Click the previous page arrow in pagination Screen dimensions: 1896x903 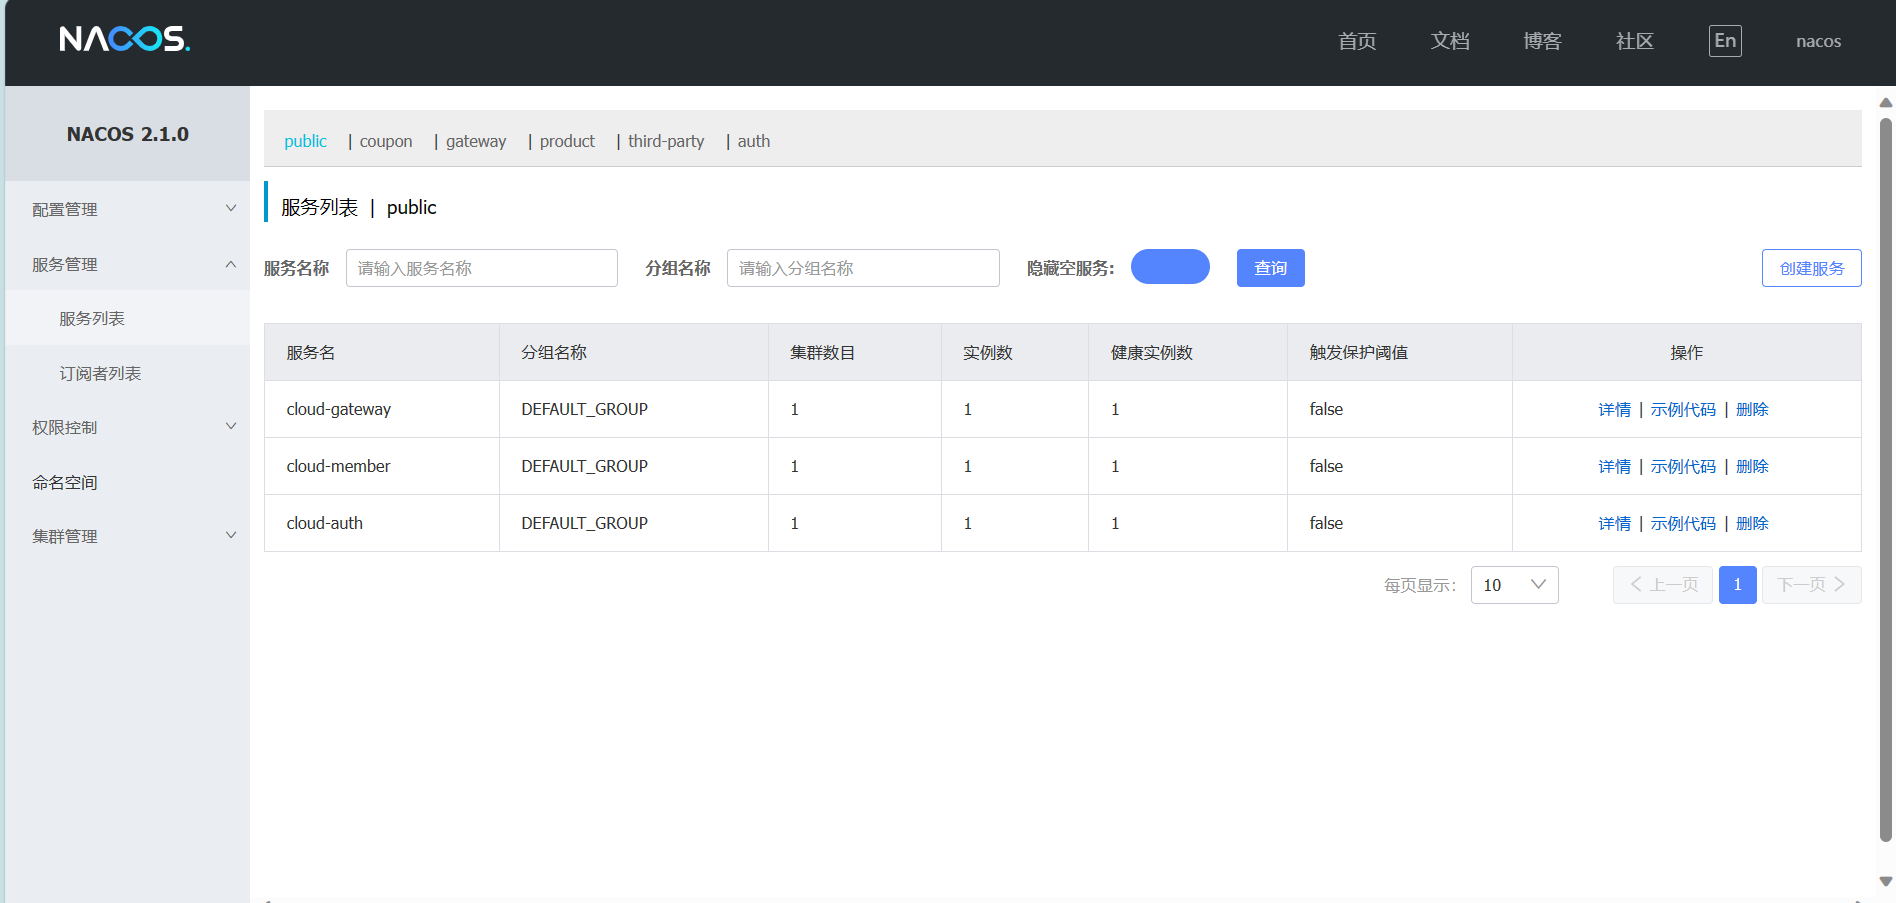click(x=1662, y=585)
